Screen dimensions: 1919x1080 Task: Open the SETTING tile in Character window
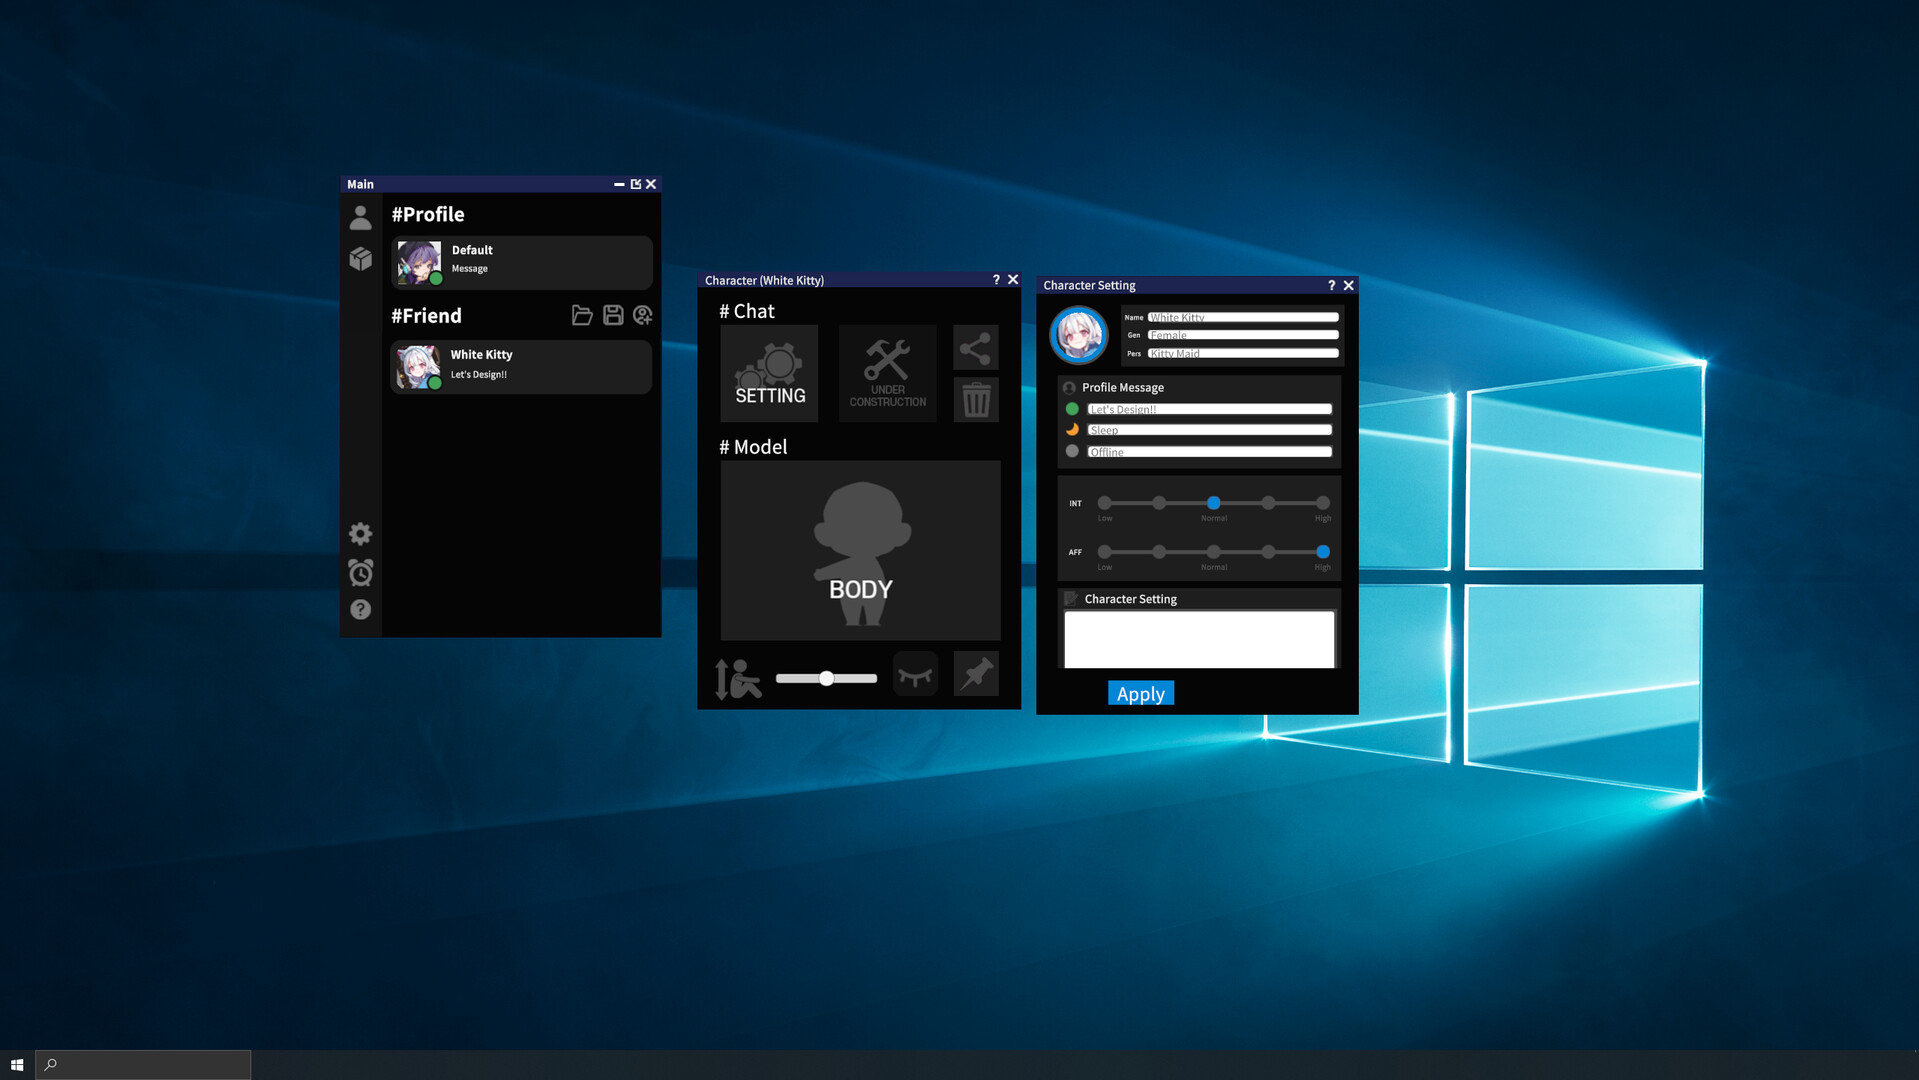tap(769, 373)
